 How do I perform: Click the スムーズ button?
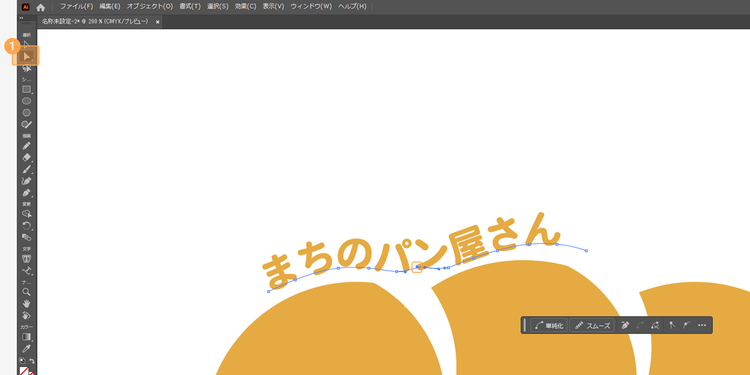click(592, 326)
